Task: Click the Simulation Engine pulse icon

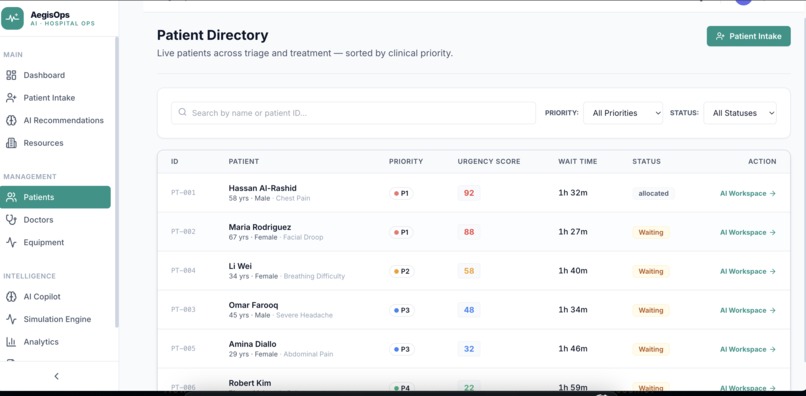Action: pyautogui.click(x=11, y=319)
